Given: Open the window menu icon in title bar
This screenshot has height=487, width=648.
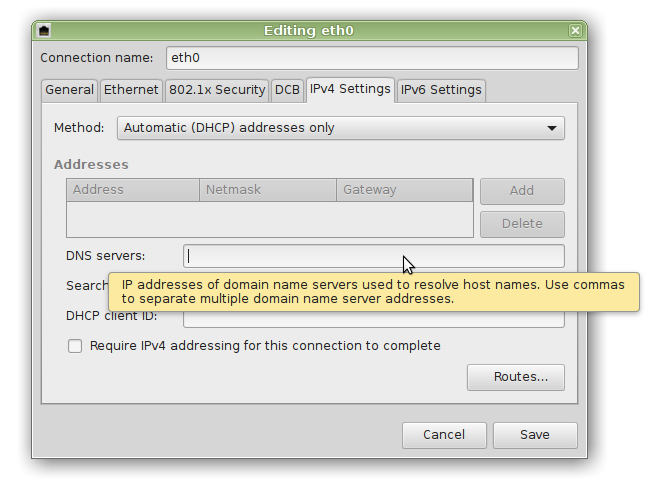Looking at the screenshot, I should [46, 31].
